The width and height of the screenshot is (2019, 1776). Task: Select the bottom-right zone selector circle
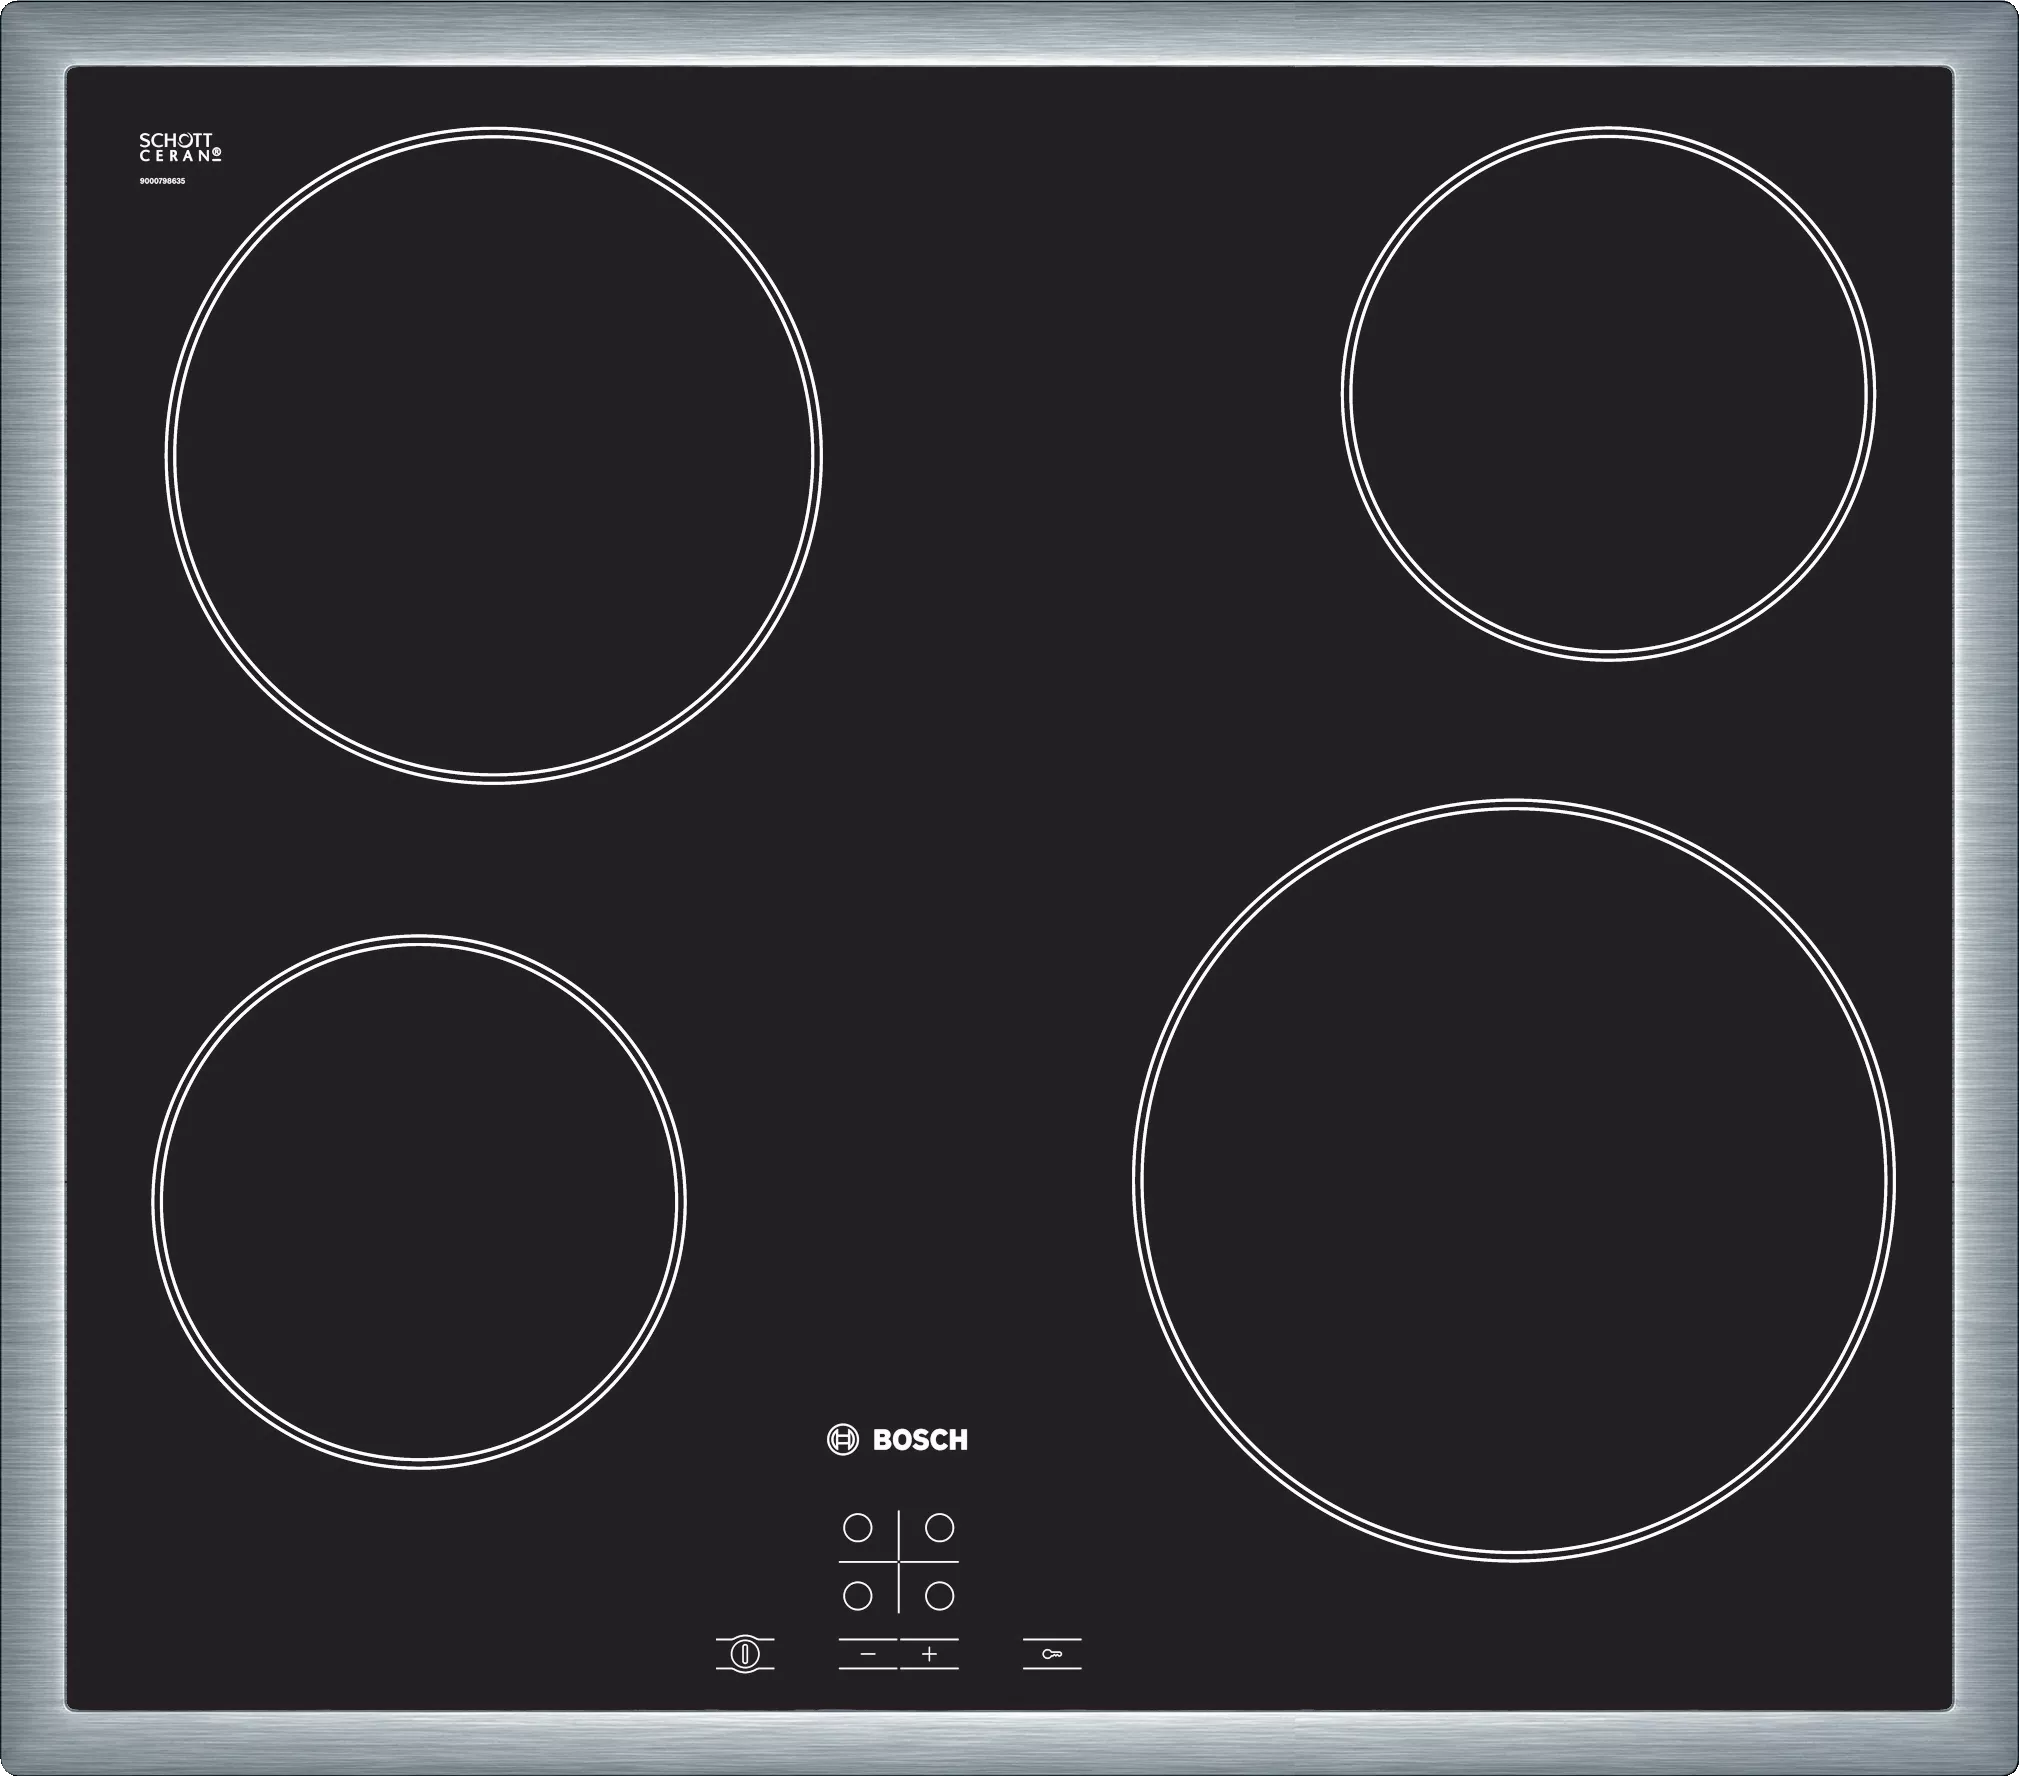(x=939, y=1596)
